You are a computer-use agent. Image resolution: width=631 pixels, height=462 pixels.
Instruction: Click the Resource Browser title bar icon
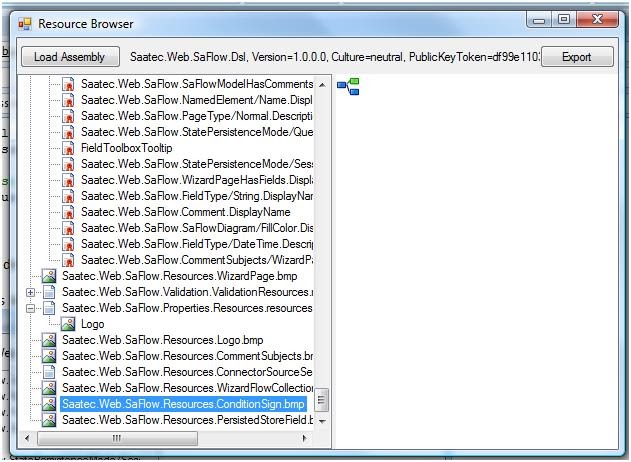click(25, 24)
